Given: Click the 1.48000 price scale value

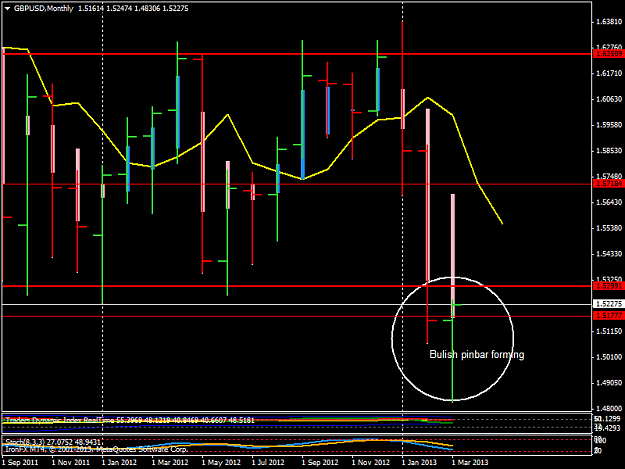Looking at the screenshot, I should point(609,408).
